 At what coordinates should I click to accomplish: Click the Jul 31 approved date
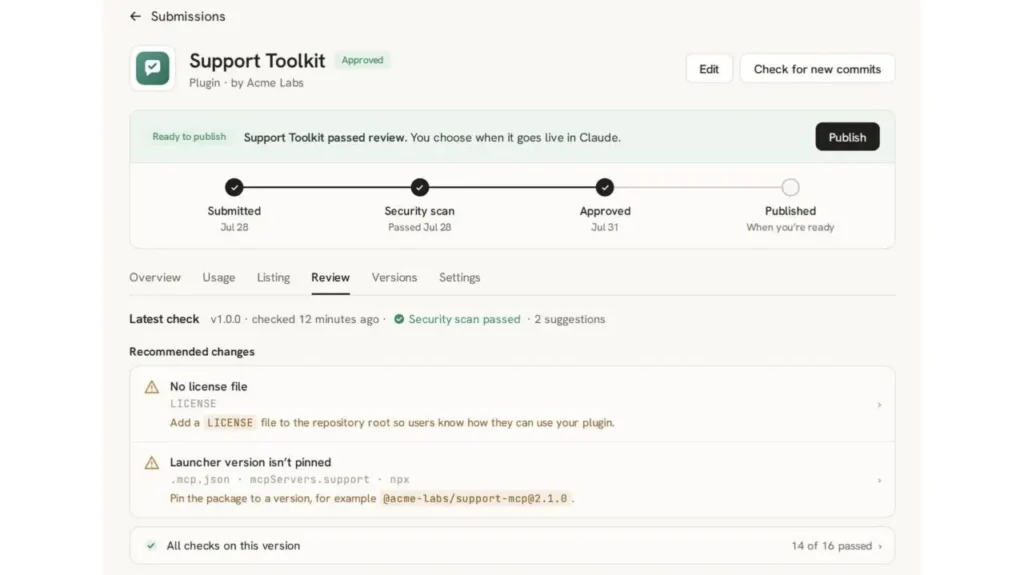point(605,227)
